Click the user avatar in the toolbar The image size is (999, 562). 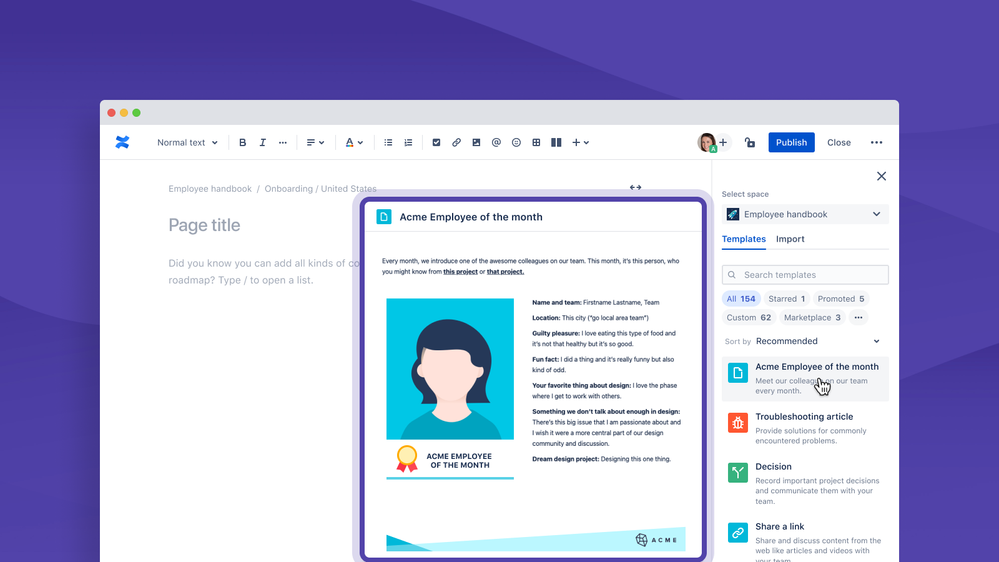[707, 143]
